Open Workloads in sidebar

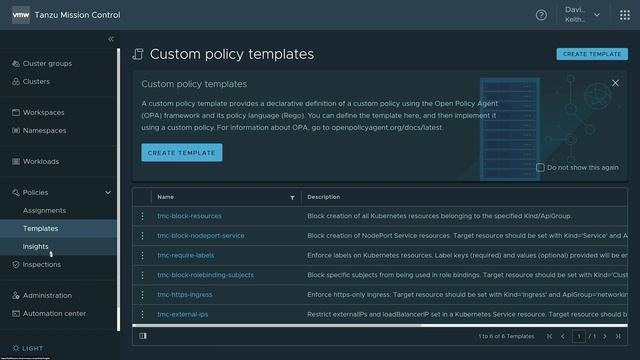(x=41, y=162)
